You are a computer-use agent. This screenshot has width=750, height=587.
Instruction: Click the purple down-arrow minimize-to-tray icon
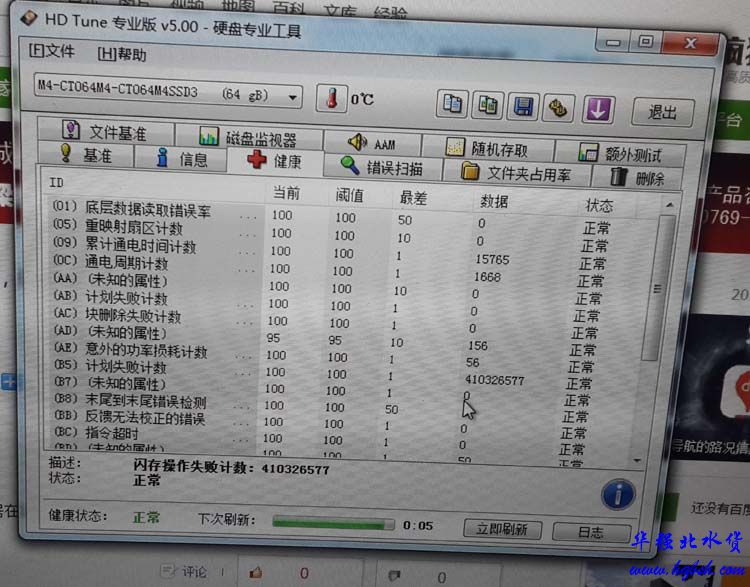click(x=598, y=110)
